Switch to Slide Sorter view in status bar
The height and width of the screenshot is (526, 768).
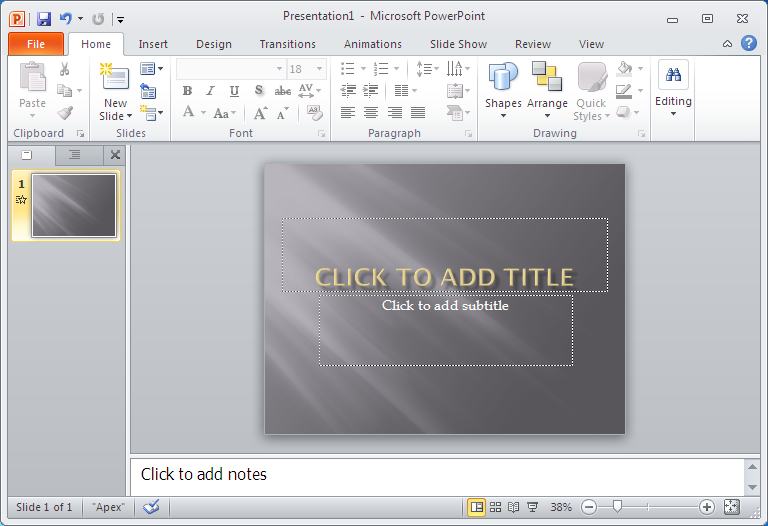(x=495, y=507)
